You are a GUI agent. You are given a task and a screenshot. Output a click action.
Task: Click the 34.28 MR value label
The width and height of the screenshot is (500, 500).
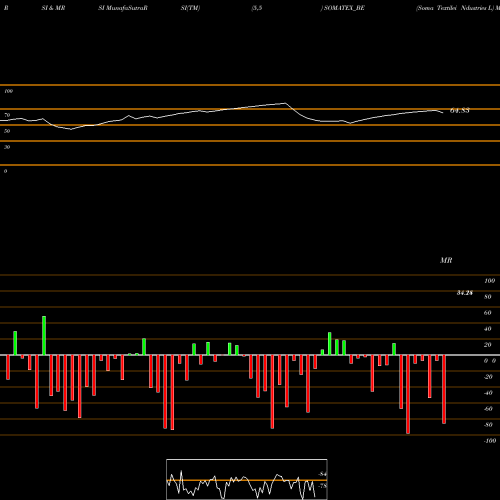click(465, 293)
